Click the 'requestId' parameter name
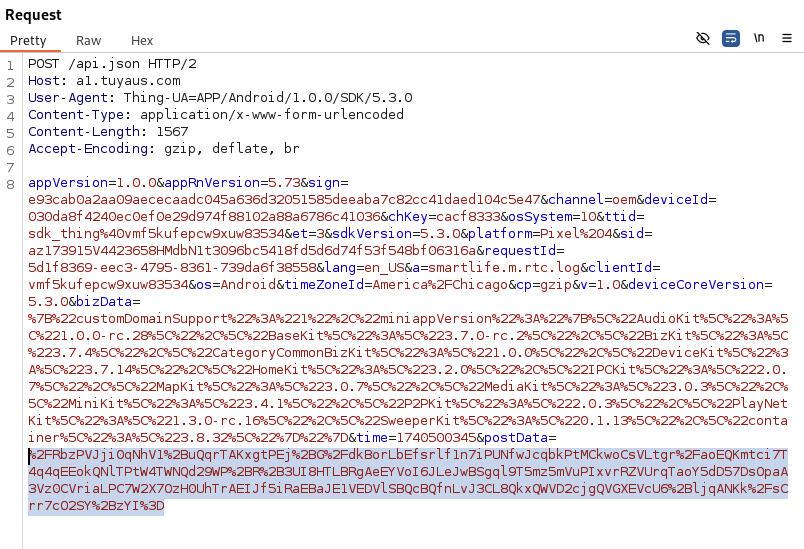This screenshot has width=804, height=549. (x=520, y=250)
